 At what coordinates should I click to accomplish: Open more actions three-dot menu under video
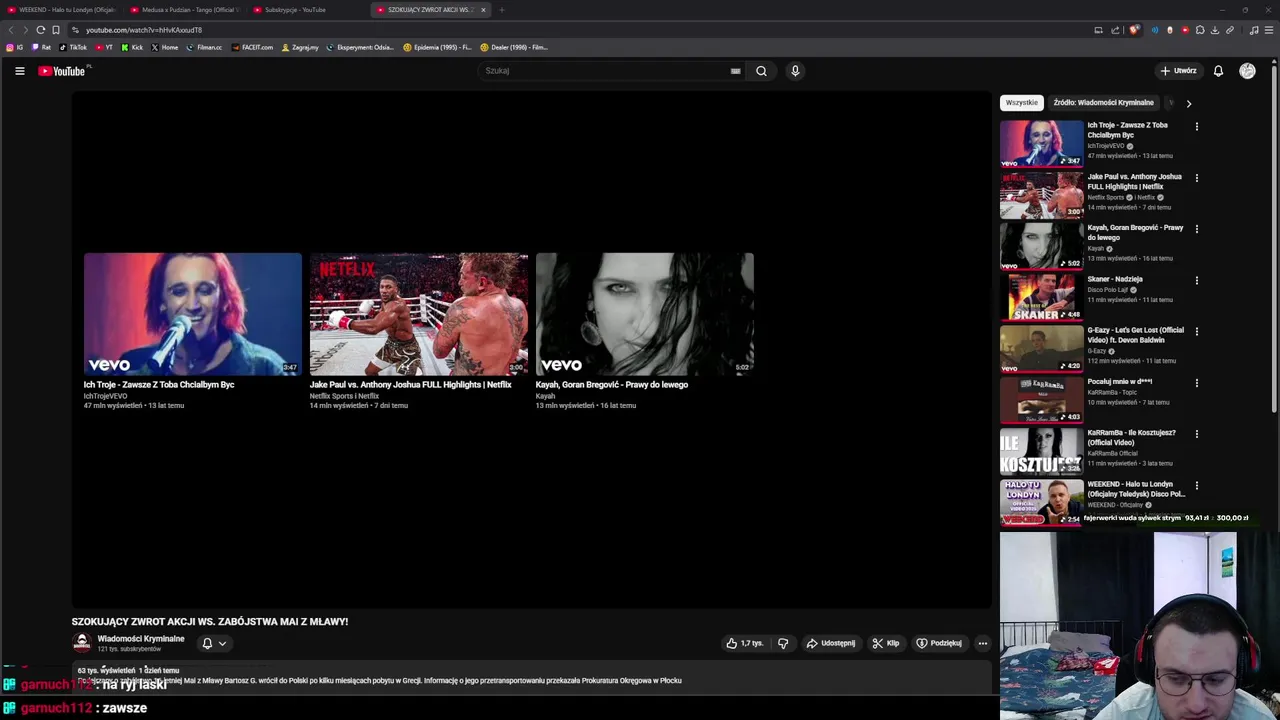[983, 643]
